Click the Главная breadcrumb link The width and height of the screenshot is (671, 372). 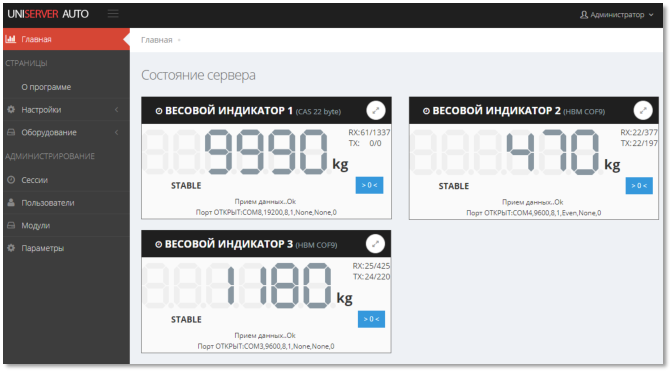[x=157, y=40]
